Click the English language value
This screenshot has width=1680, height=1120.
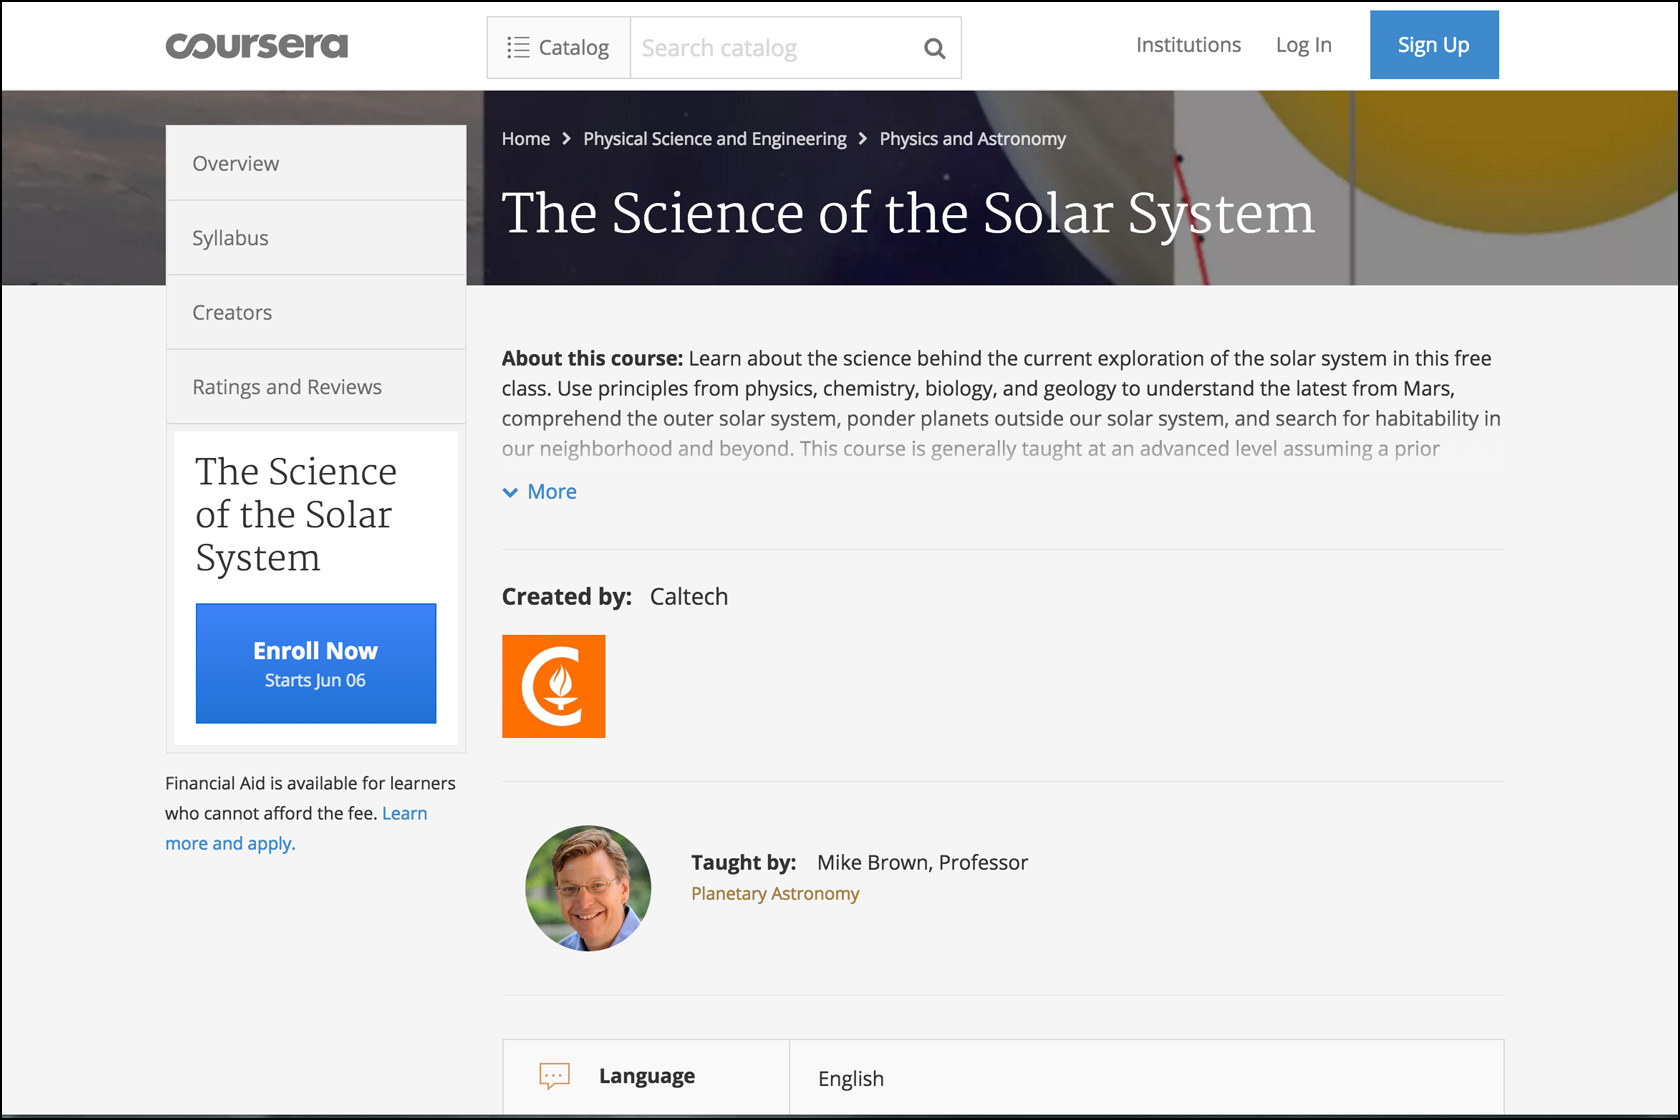click(851, 1078)
